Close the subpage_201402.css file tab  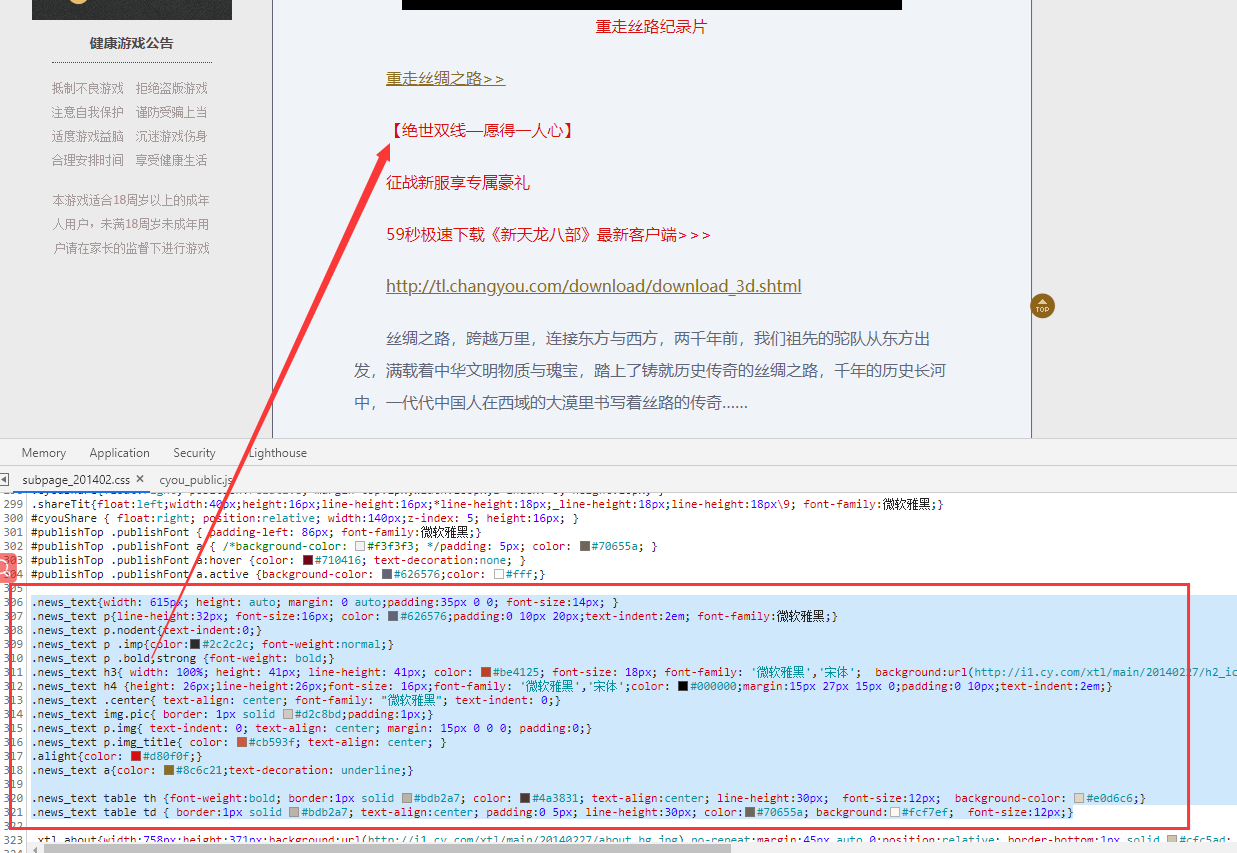click(x=140, y=479)
